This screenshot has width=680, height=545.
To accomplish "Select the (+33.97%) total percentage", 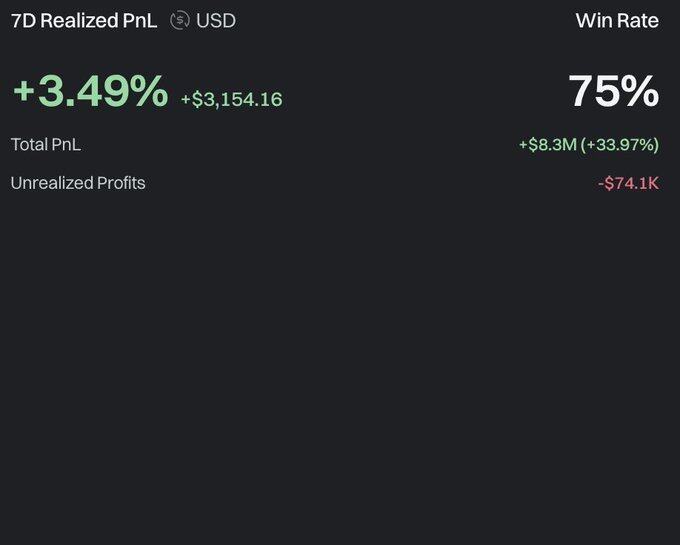I will [620, 144].
